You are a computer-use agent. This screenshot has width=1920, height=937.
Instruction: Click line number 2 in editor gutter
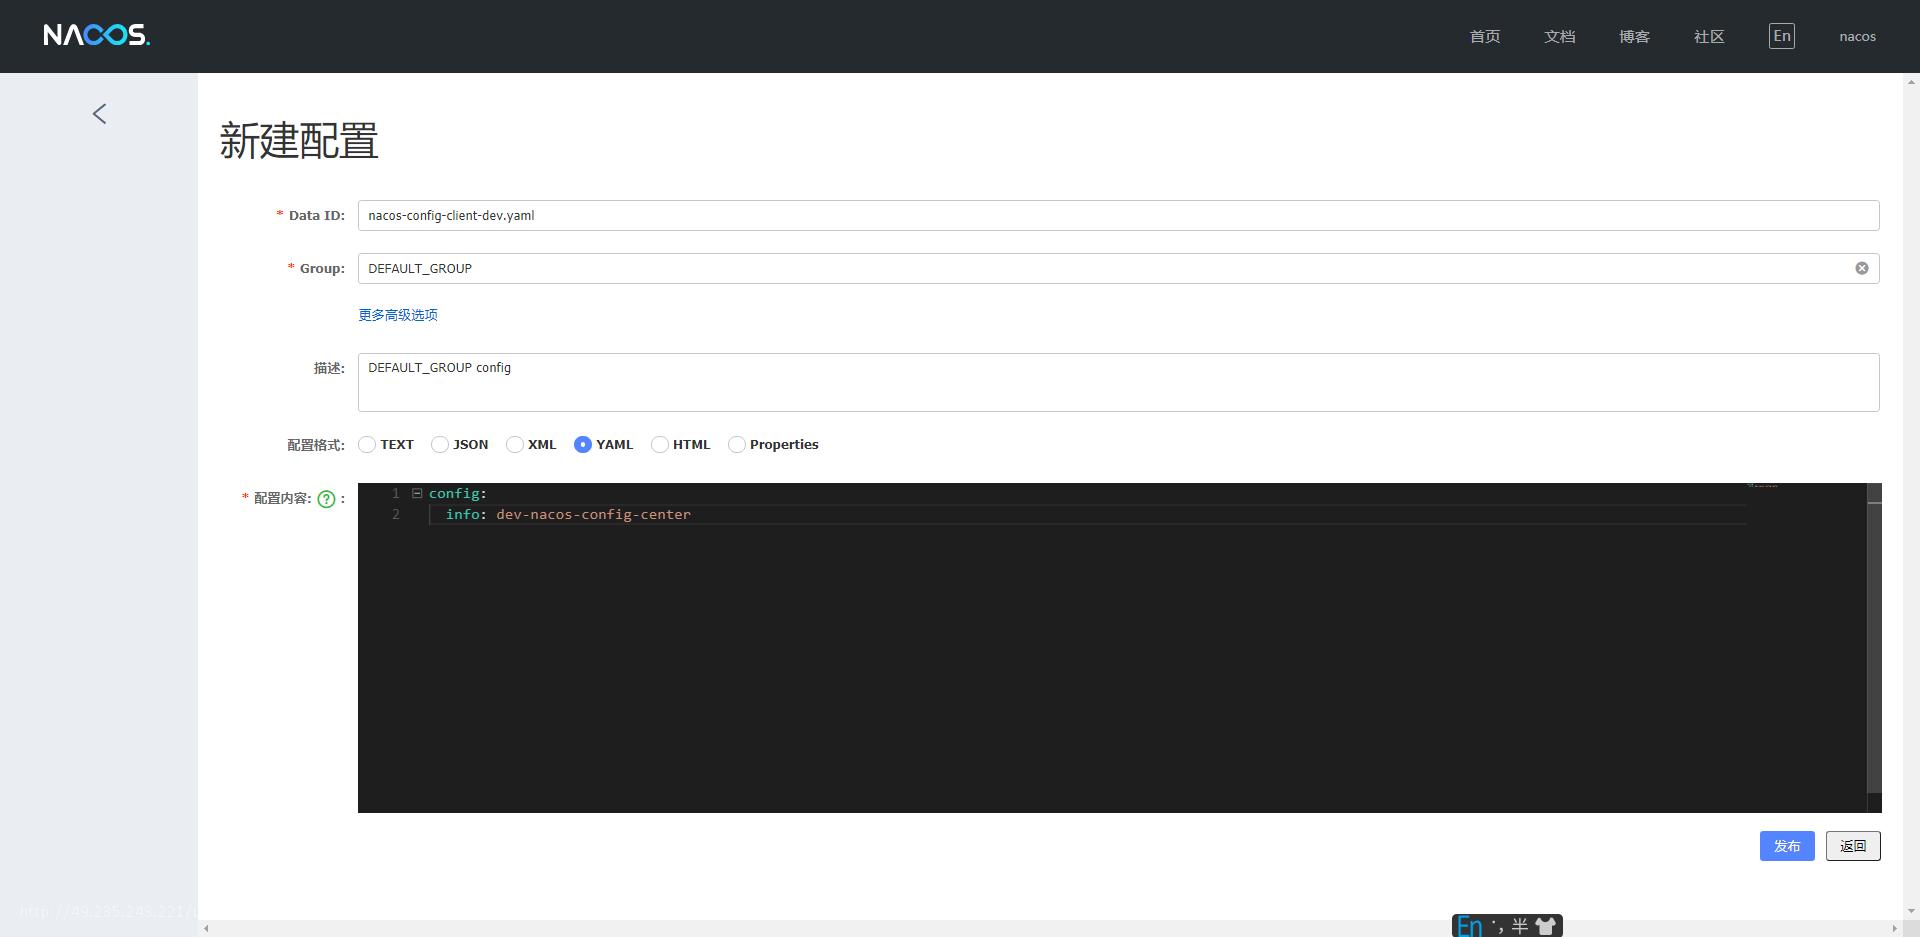click(x=396, y=514)
